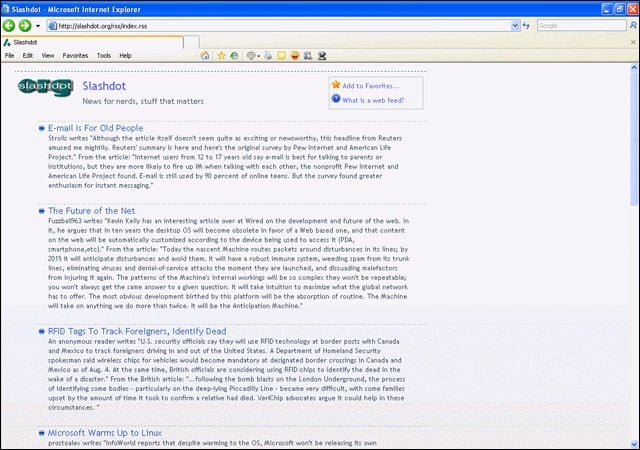Viewport: 640px width, 450px height.
Task: Click the bullet icon beside 'Microsoft Warms Up to Linux'
Action: coord(41,433)
